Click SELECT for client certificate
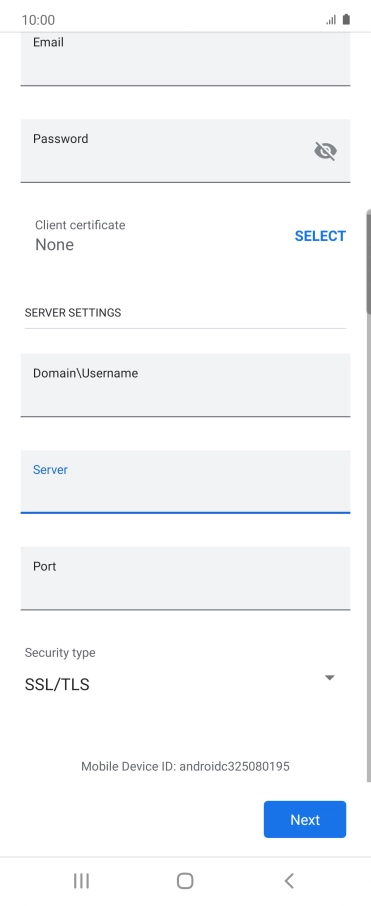The image size is (371, 906). [320, 236]
